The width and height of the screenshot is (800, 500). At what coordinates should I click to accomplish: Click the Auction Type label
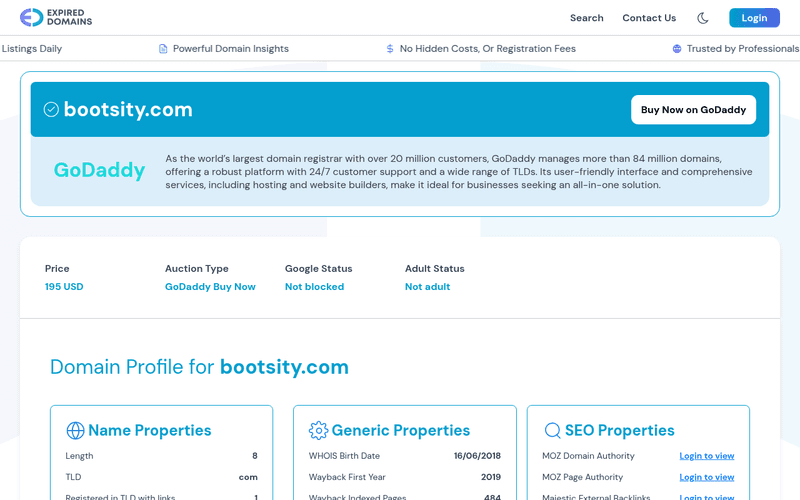click(x=196, y=268)
